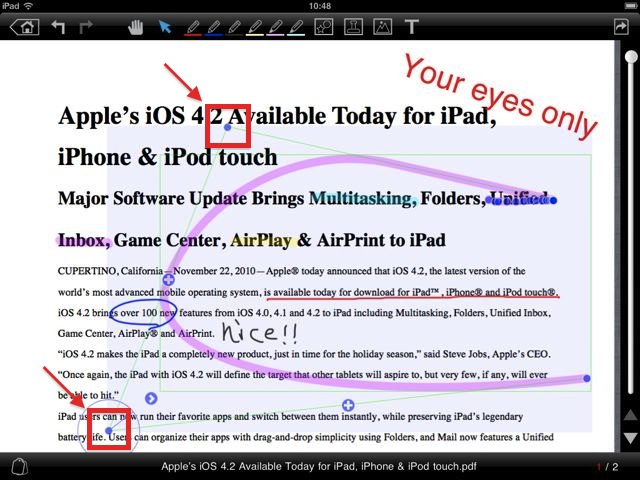Select the plus handle near CUPERTINO line
Image resolution: width=640 pixels, height=480 pixels.
(x=169, y=280)
